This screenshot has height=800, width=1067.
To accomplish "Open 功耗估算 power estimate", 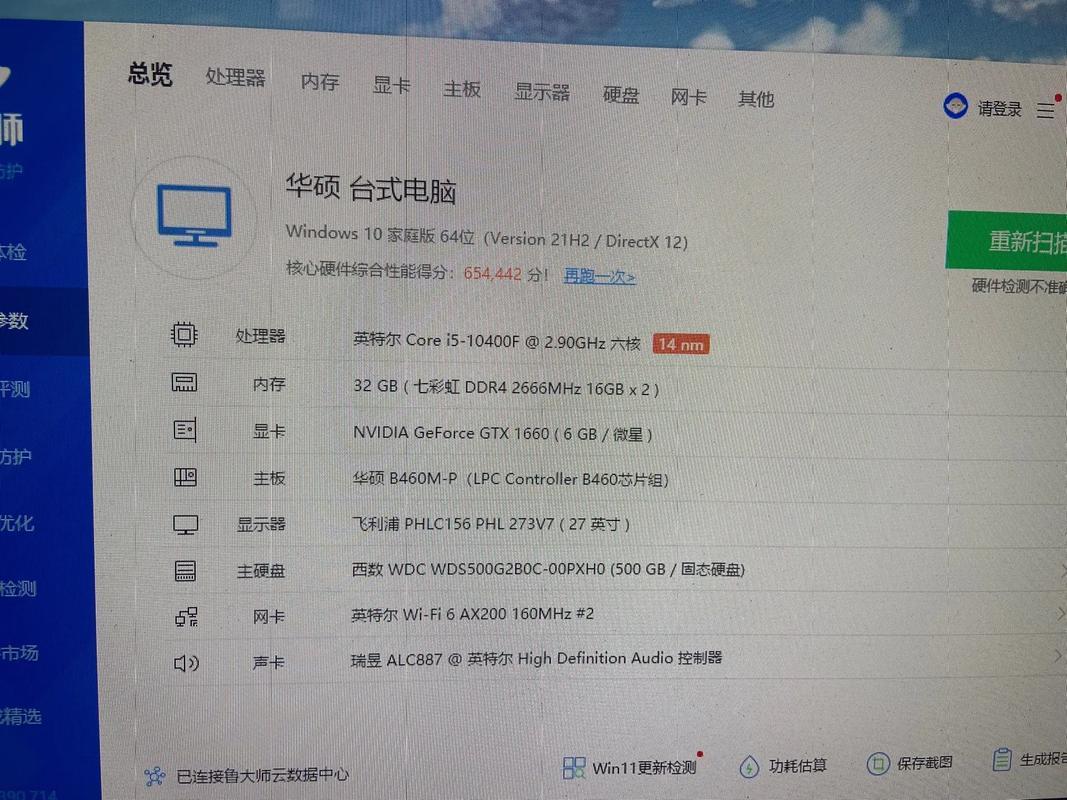I will click(798, 766).
